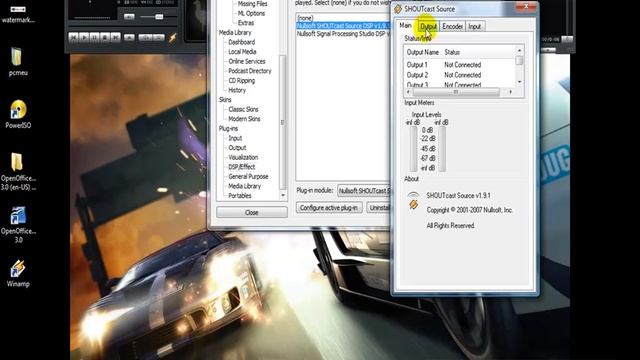Close the SHOUTcast Source window
The image size is (640, 360).
[x=526, y=7]
